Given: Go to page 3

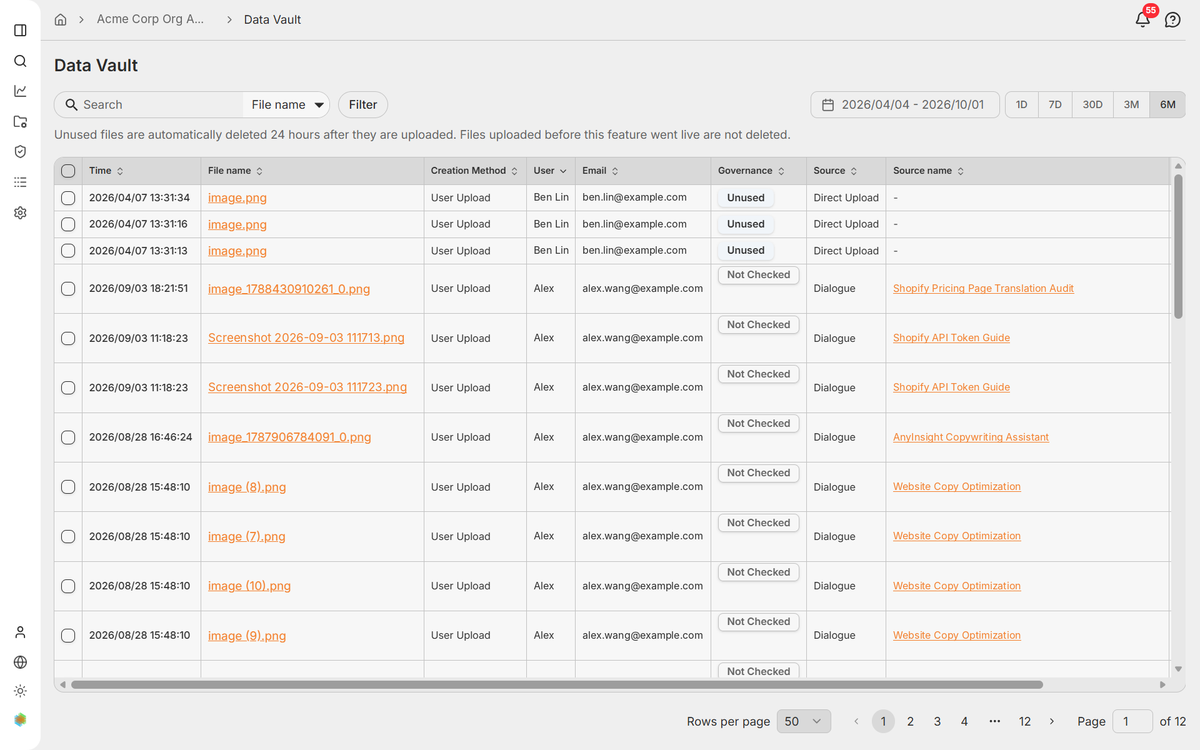Looking at the screenshot, I should tap(937, 721).
